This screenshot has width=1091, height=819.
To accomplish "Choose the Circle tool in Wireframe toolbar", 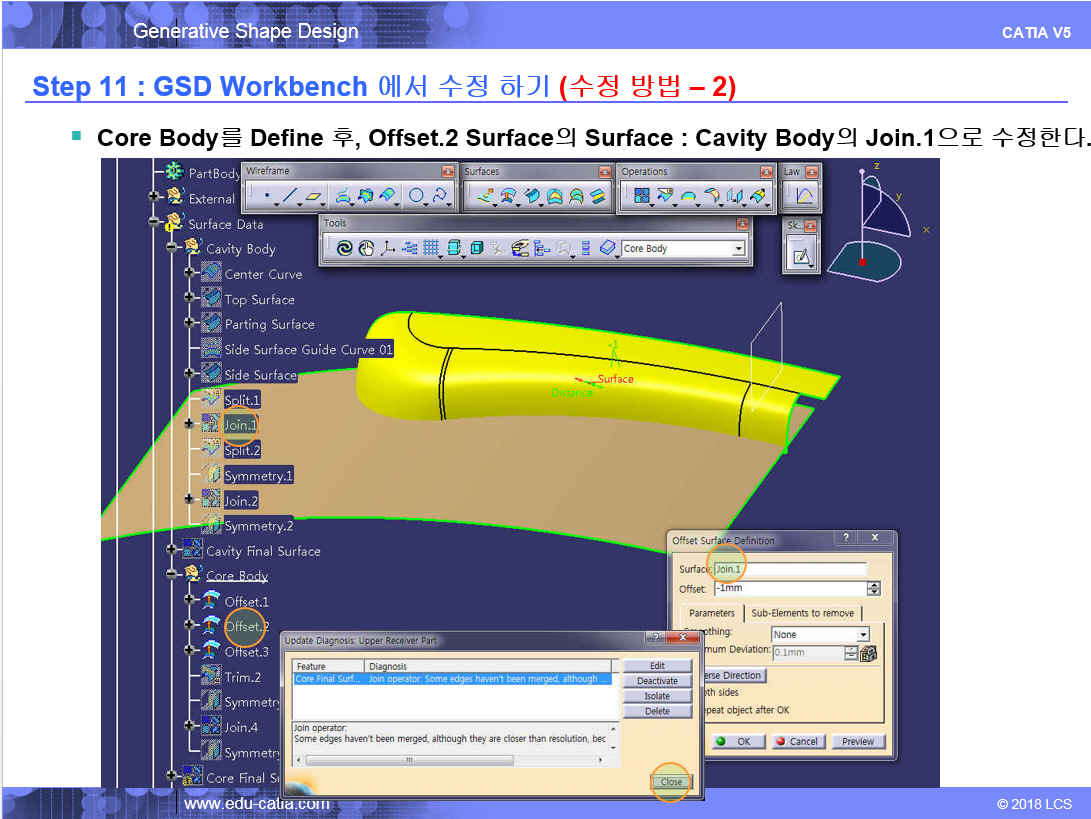I will [x=416, y=196].
